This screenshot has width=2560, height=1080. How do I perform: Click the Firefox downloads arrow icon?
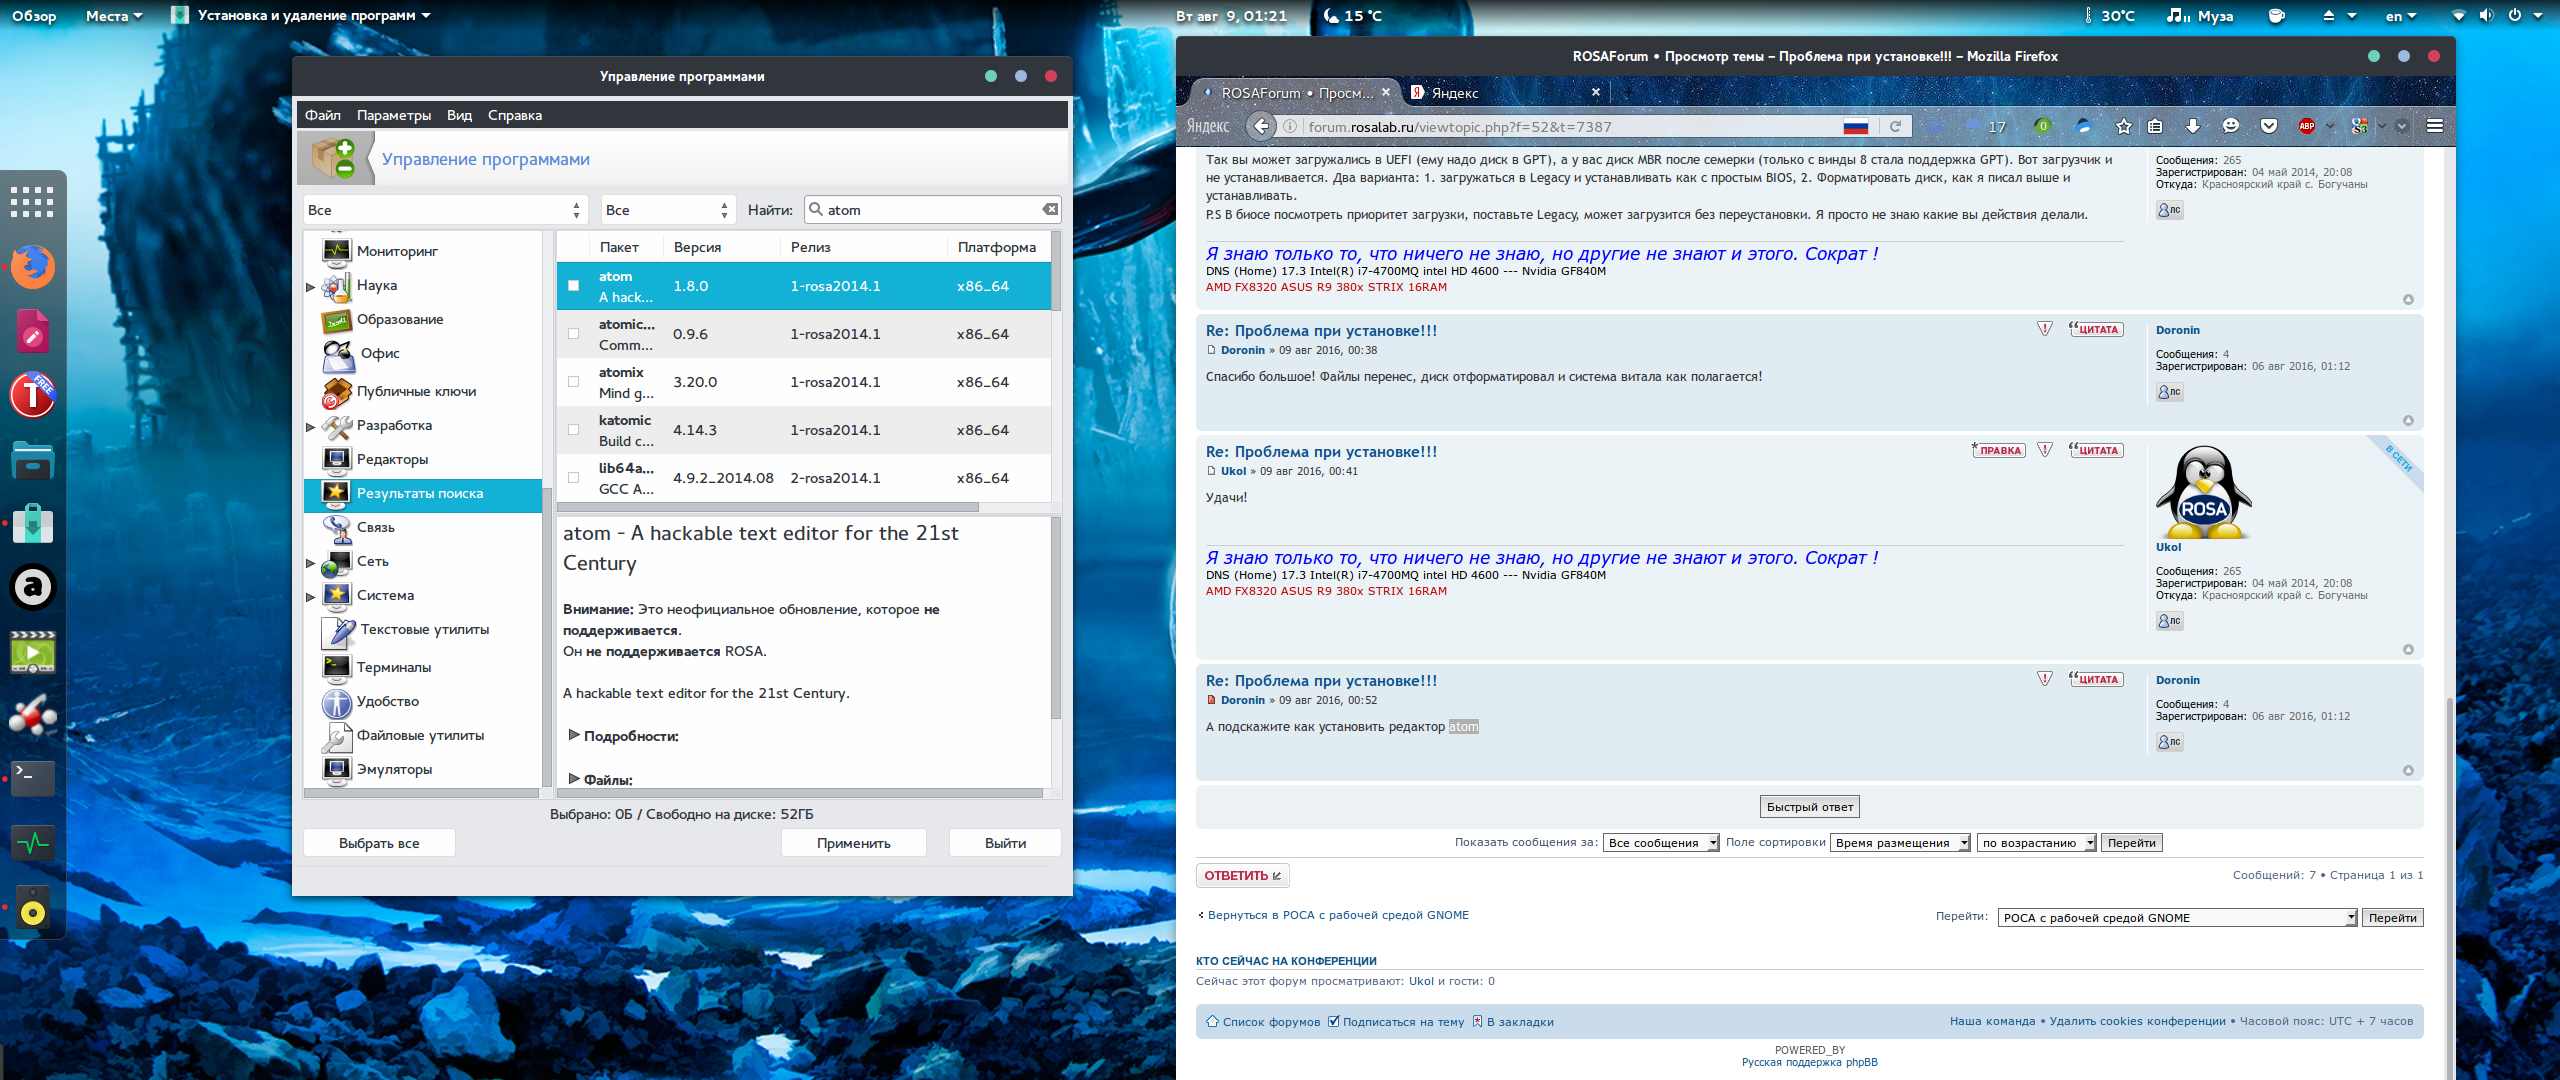click(2192, 126)
